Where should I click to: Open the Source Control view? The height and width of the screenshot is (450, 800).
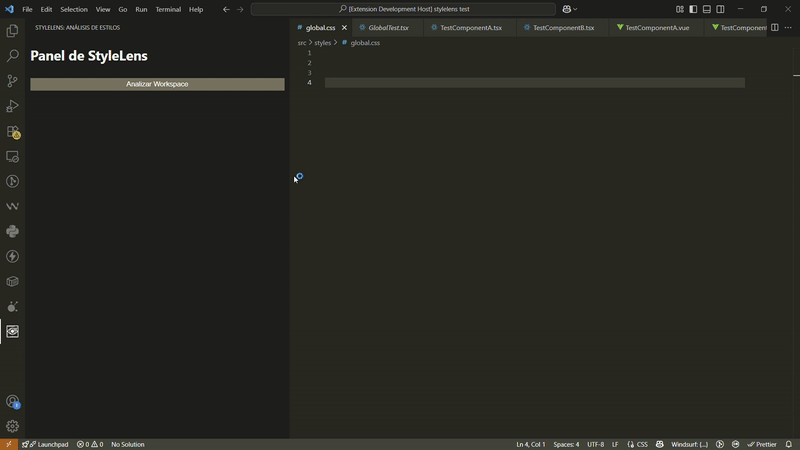click(x=12, y=81)
